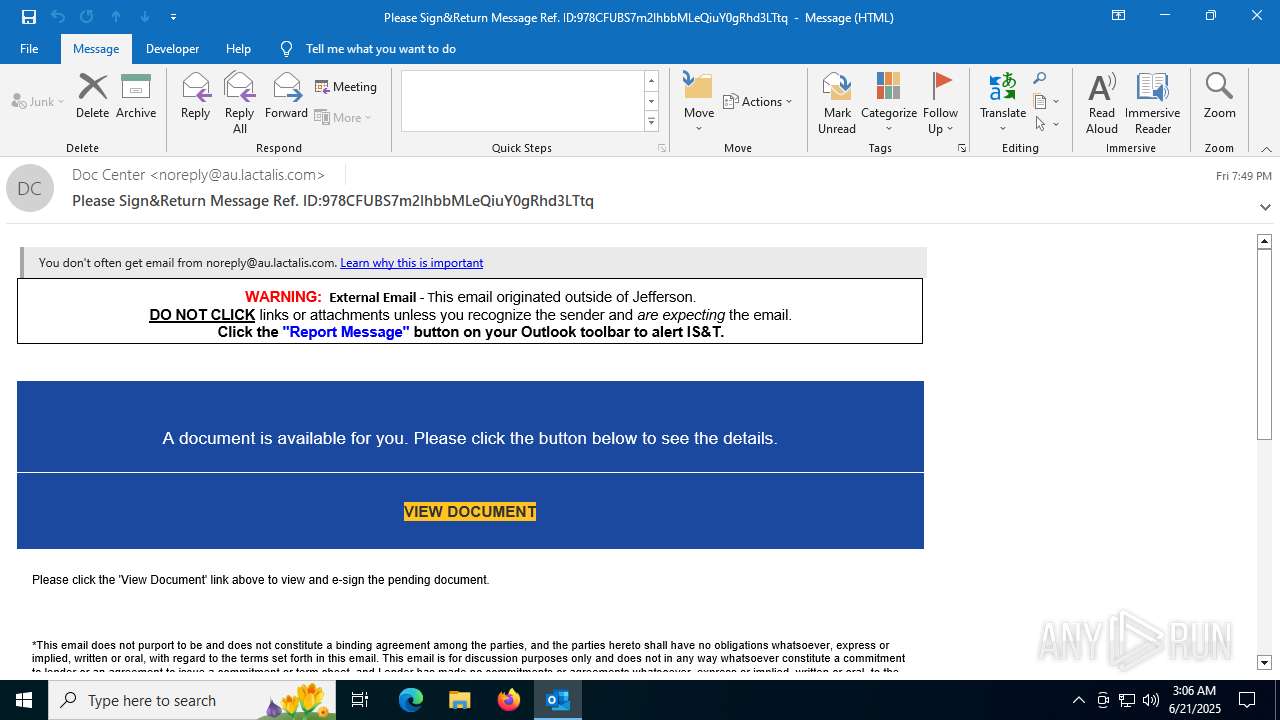The image size is (1280, 720).
Task: Expand the message header details chevron
Action: click(1265, 207)
